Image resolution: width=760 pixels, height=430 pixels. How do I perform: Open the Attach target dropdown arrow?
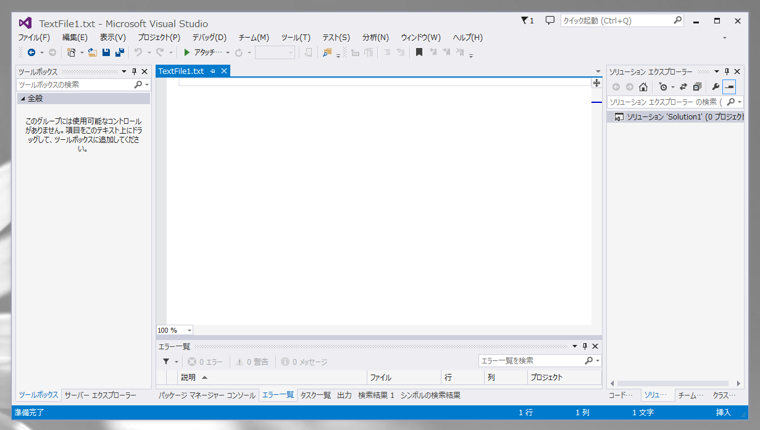[x=228, y=52]
